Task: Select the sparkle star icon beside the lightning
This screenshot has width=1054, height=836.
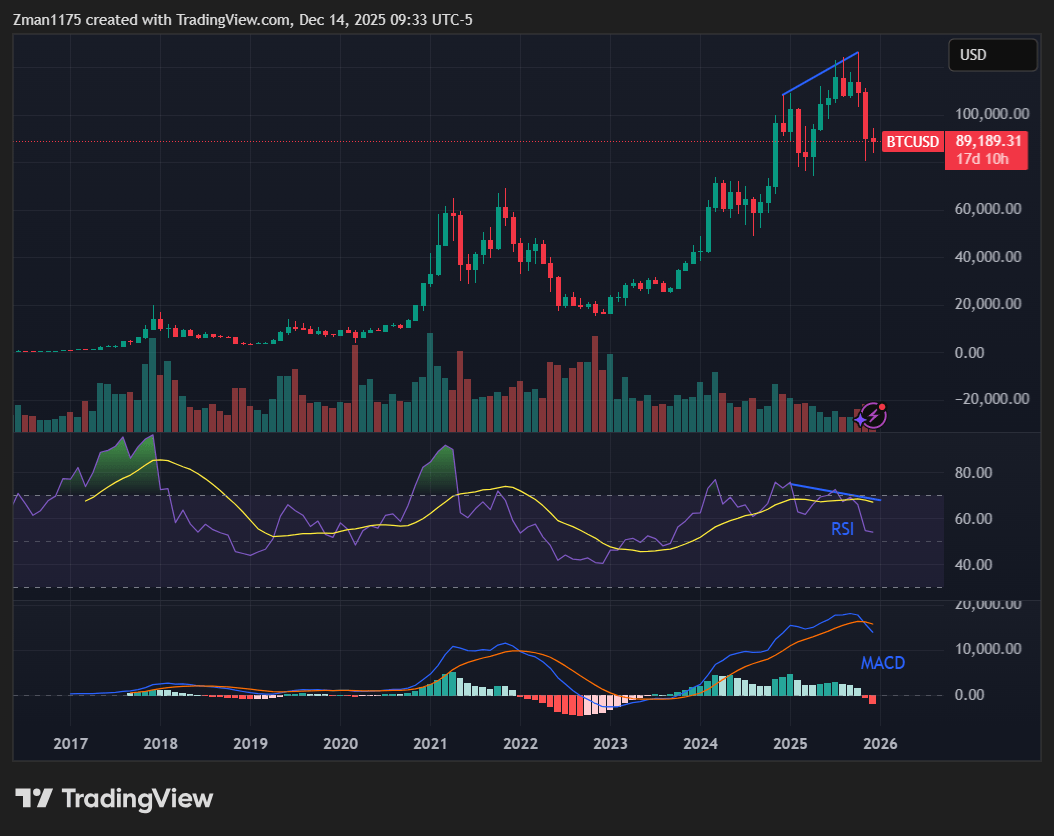Action: [x=860, y=420]
